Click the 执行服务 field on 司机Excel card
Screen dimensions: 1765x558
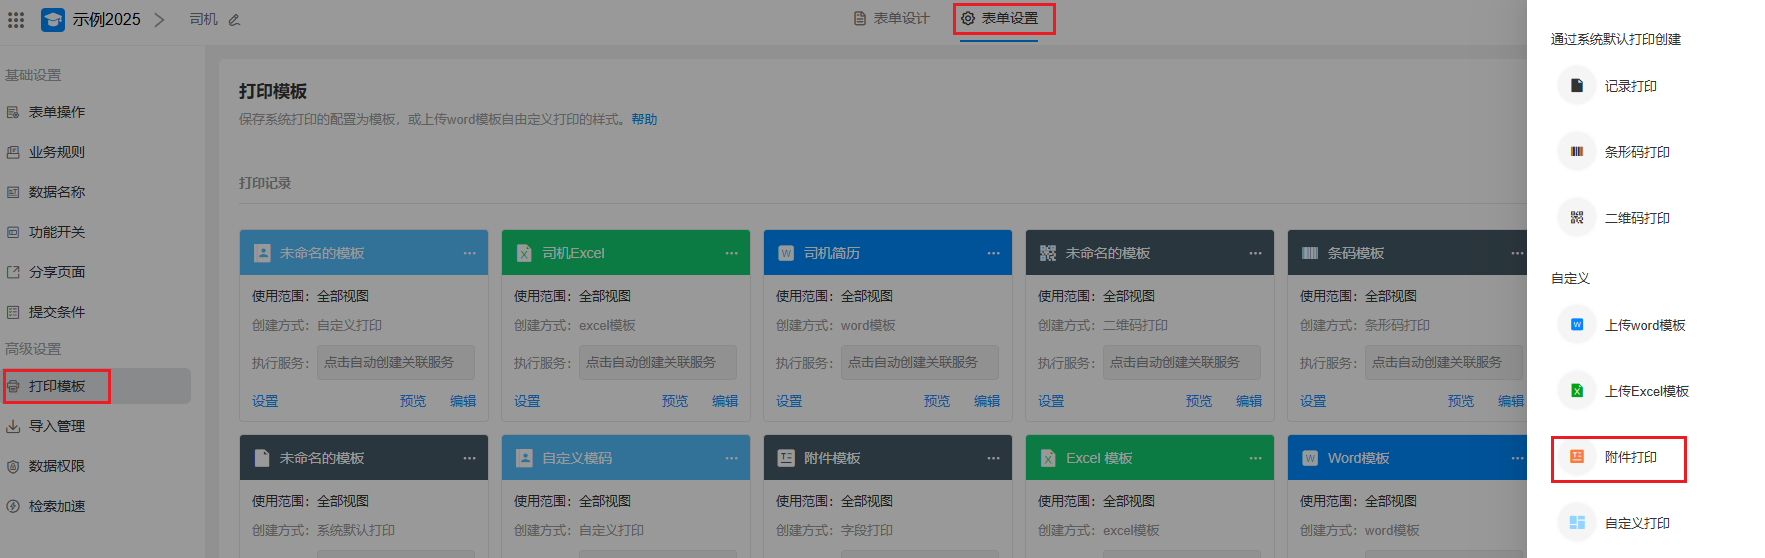click(x=657, y=362)
